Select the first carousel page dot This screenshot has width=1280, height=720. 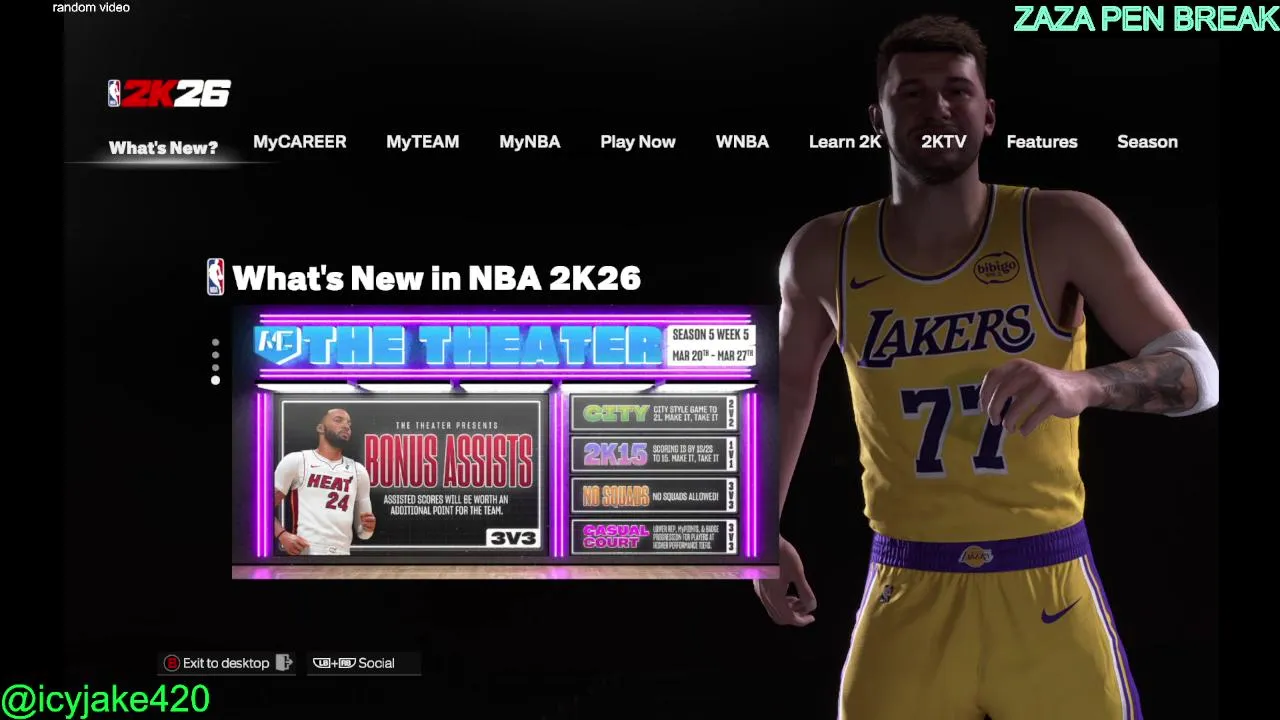215,343
